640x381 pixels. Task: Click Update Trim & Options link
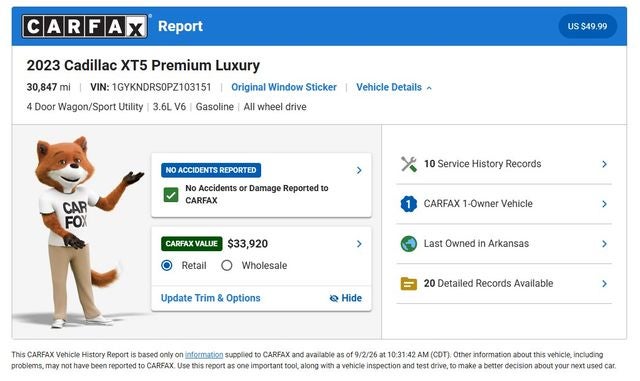click(210, 298)
